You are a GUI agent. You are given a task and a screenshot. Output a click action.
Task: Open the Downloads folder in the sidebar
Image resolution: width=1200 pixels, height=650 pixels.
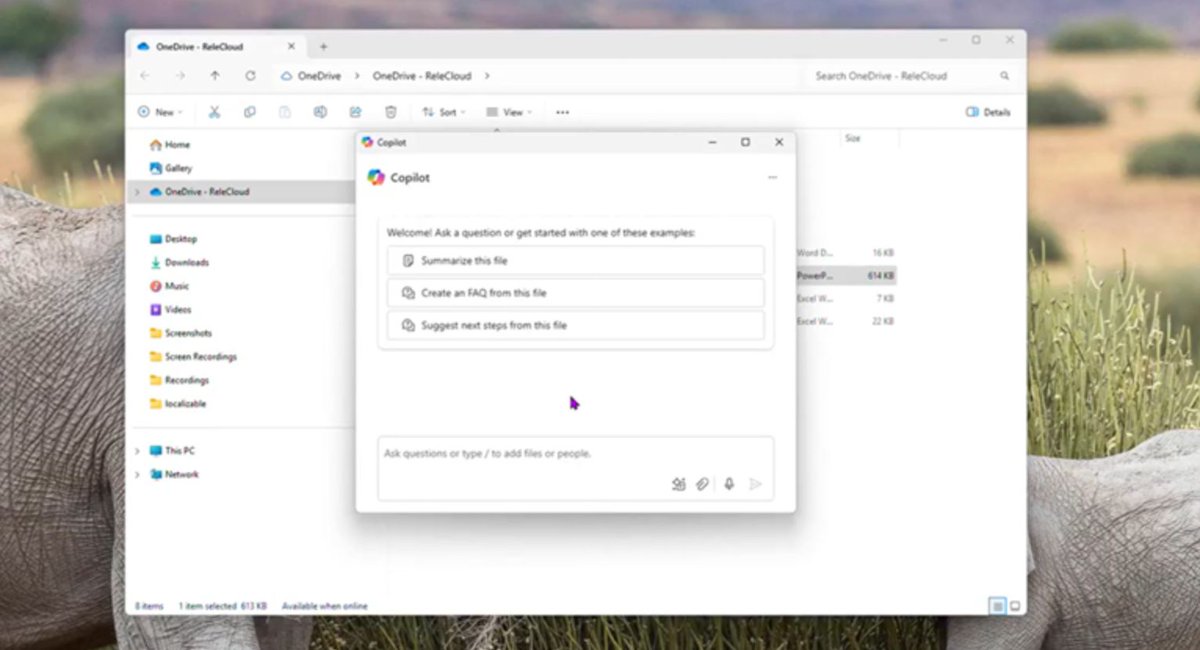click(x=178, y=262)
